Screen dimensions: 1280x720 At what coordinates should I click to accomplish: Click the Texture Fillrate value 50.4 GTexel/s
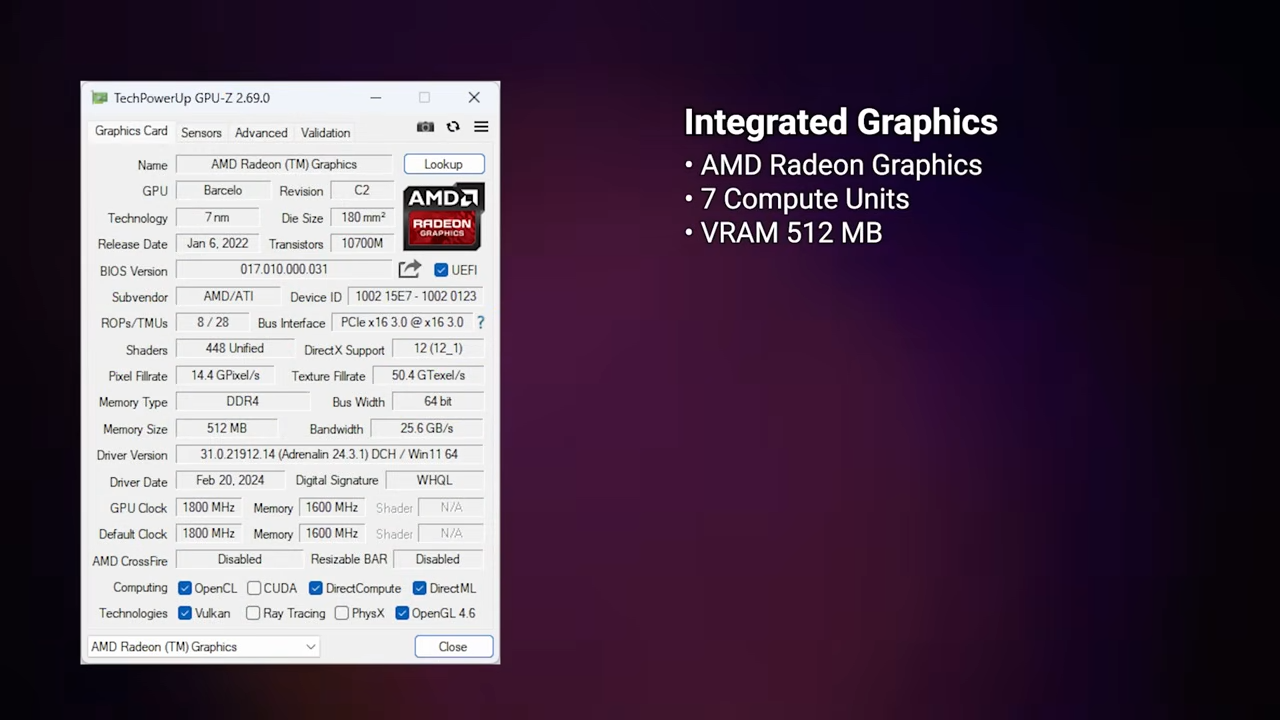click(x=428, y=375)
